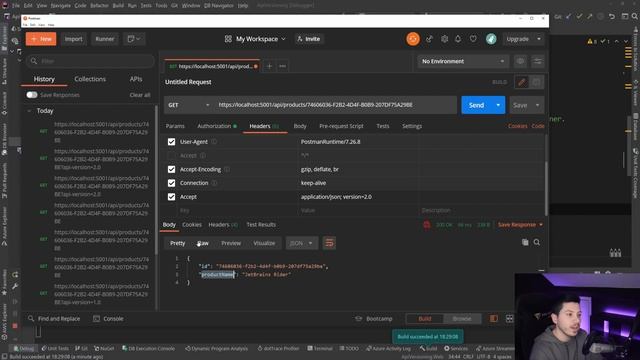Screen dimensions: 640x360
Task: Click the comments icon next to pencil
Action: pyautogui.click(x=537, y=82)
